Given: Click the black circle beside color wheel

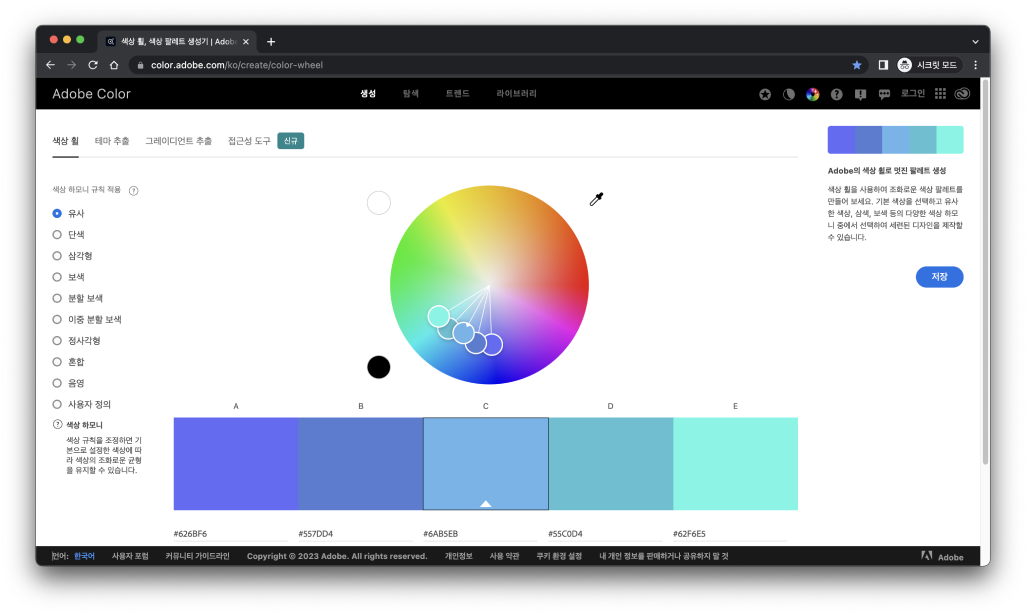Looking at the screenshot, I should click(x=378, y=367).
